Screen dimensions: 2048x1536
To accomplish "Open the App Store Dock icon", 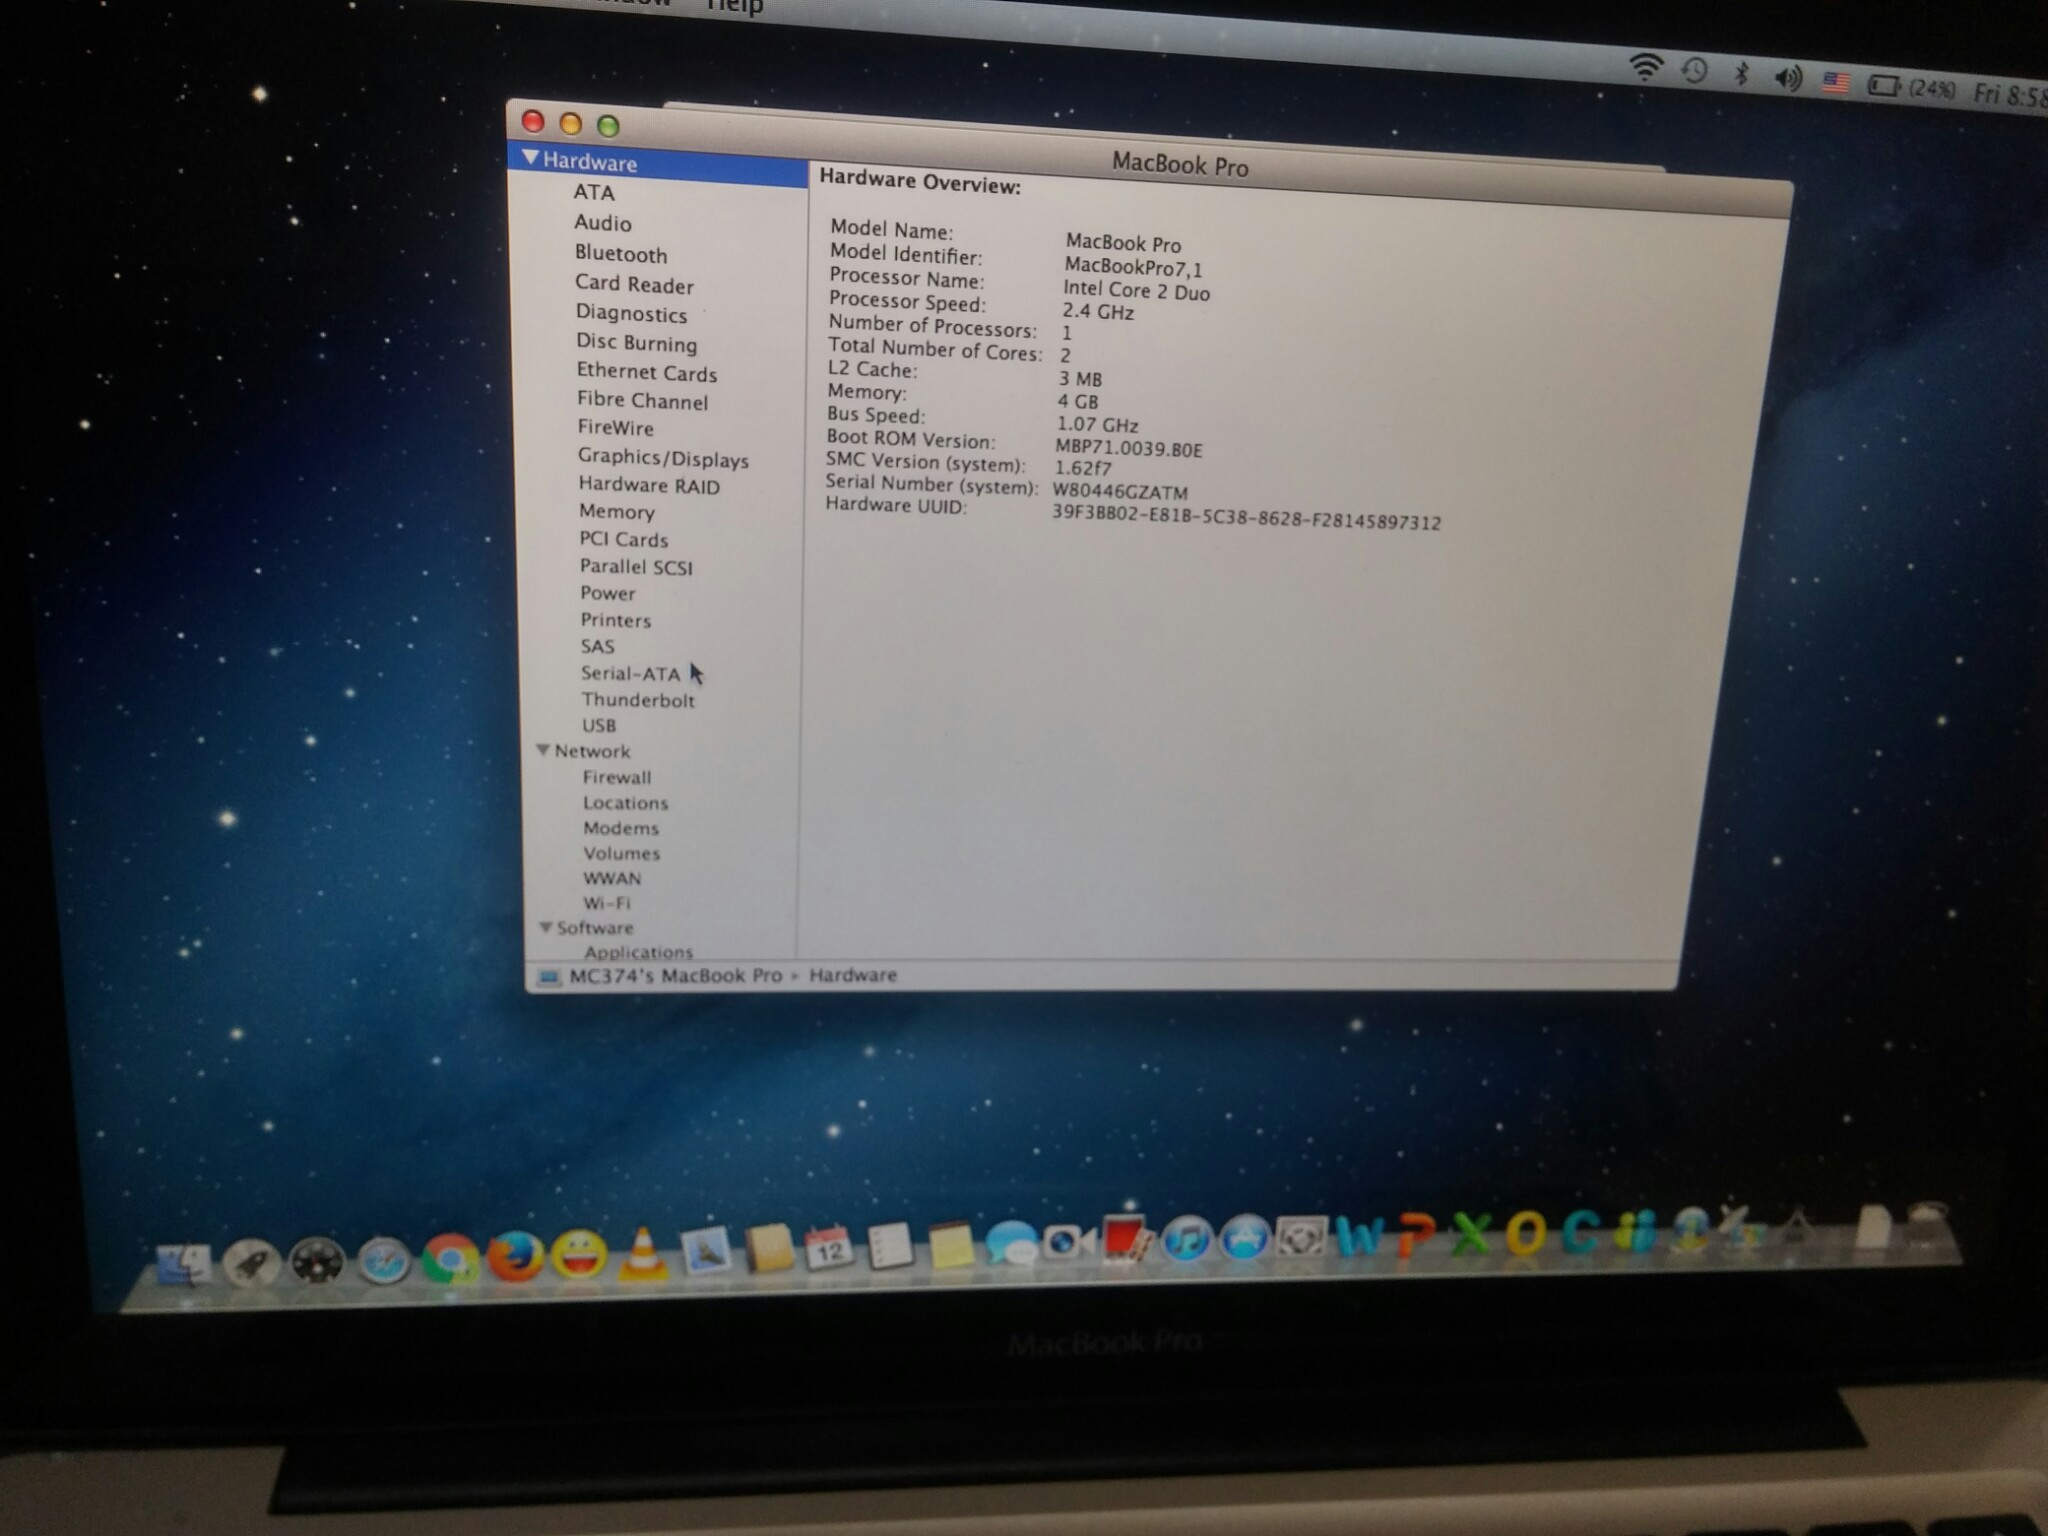I will coord(1245,1239).
